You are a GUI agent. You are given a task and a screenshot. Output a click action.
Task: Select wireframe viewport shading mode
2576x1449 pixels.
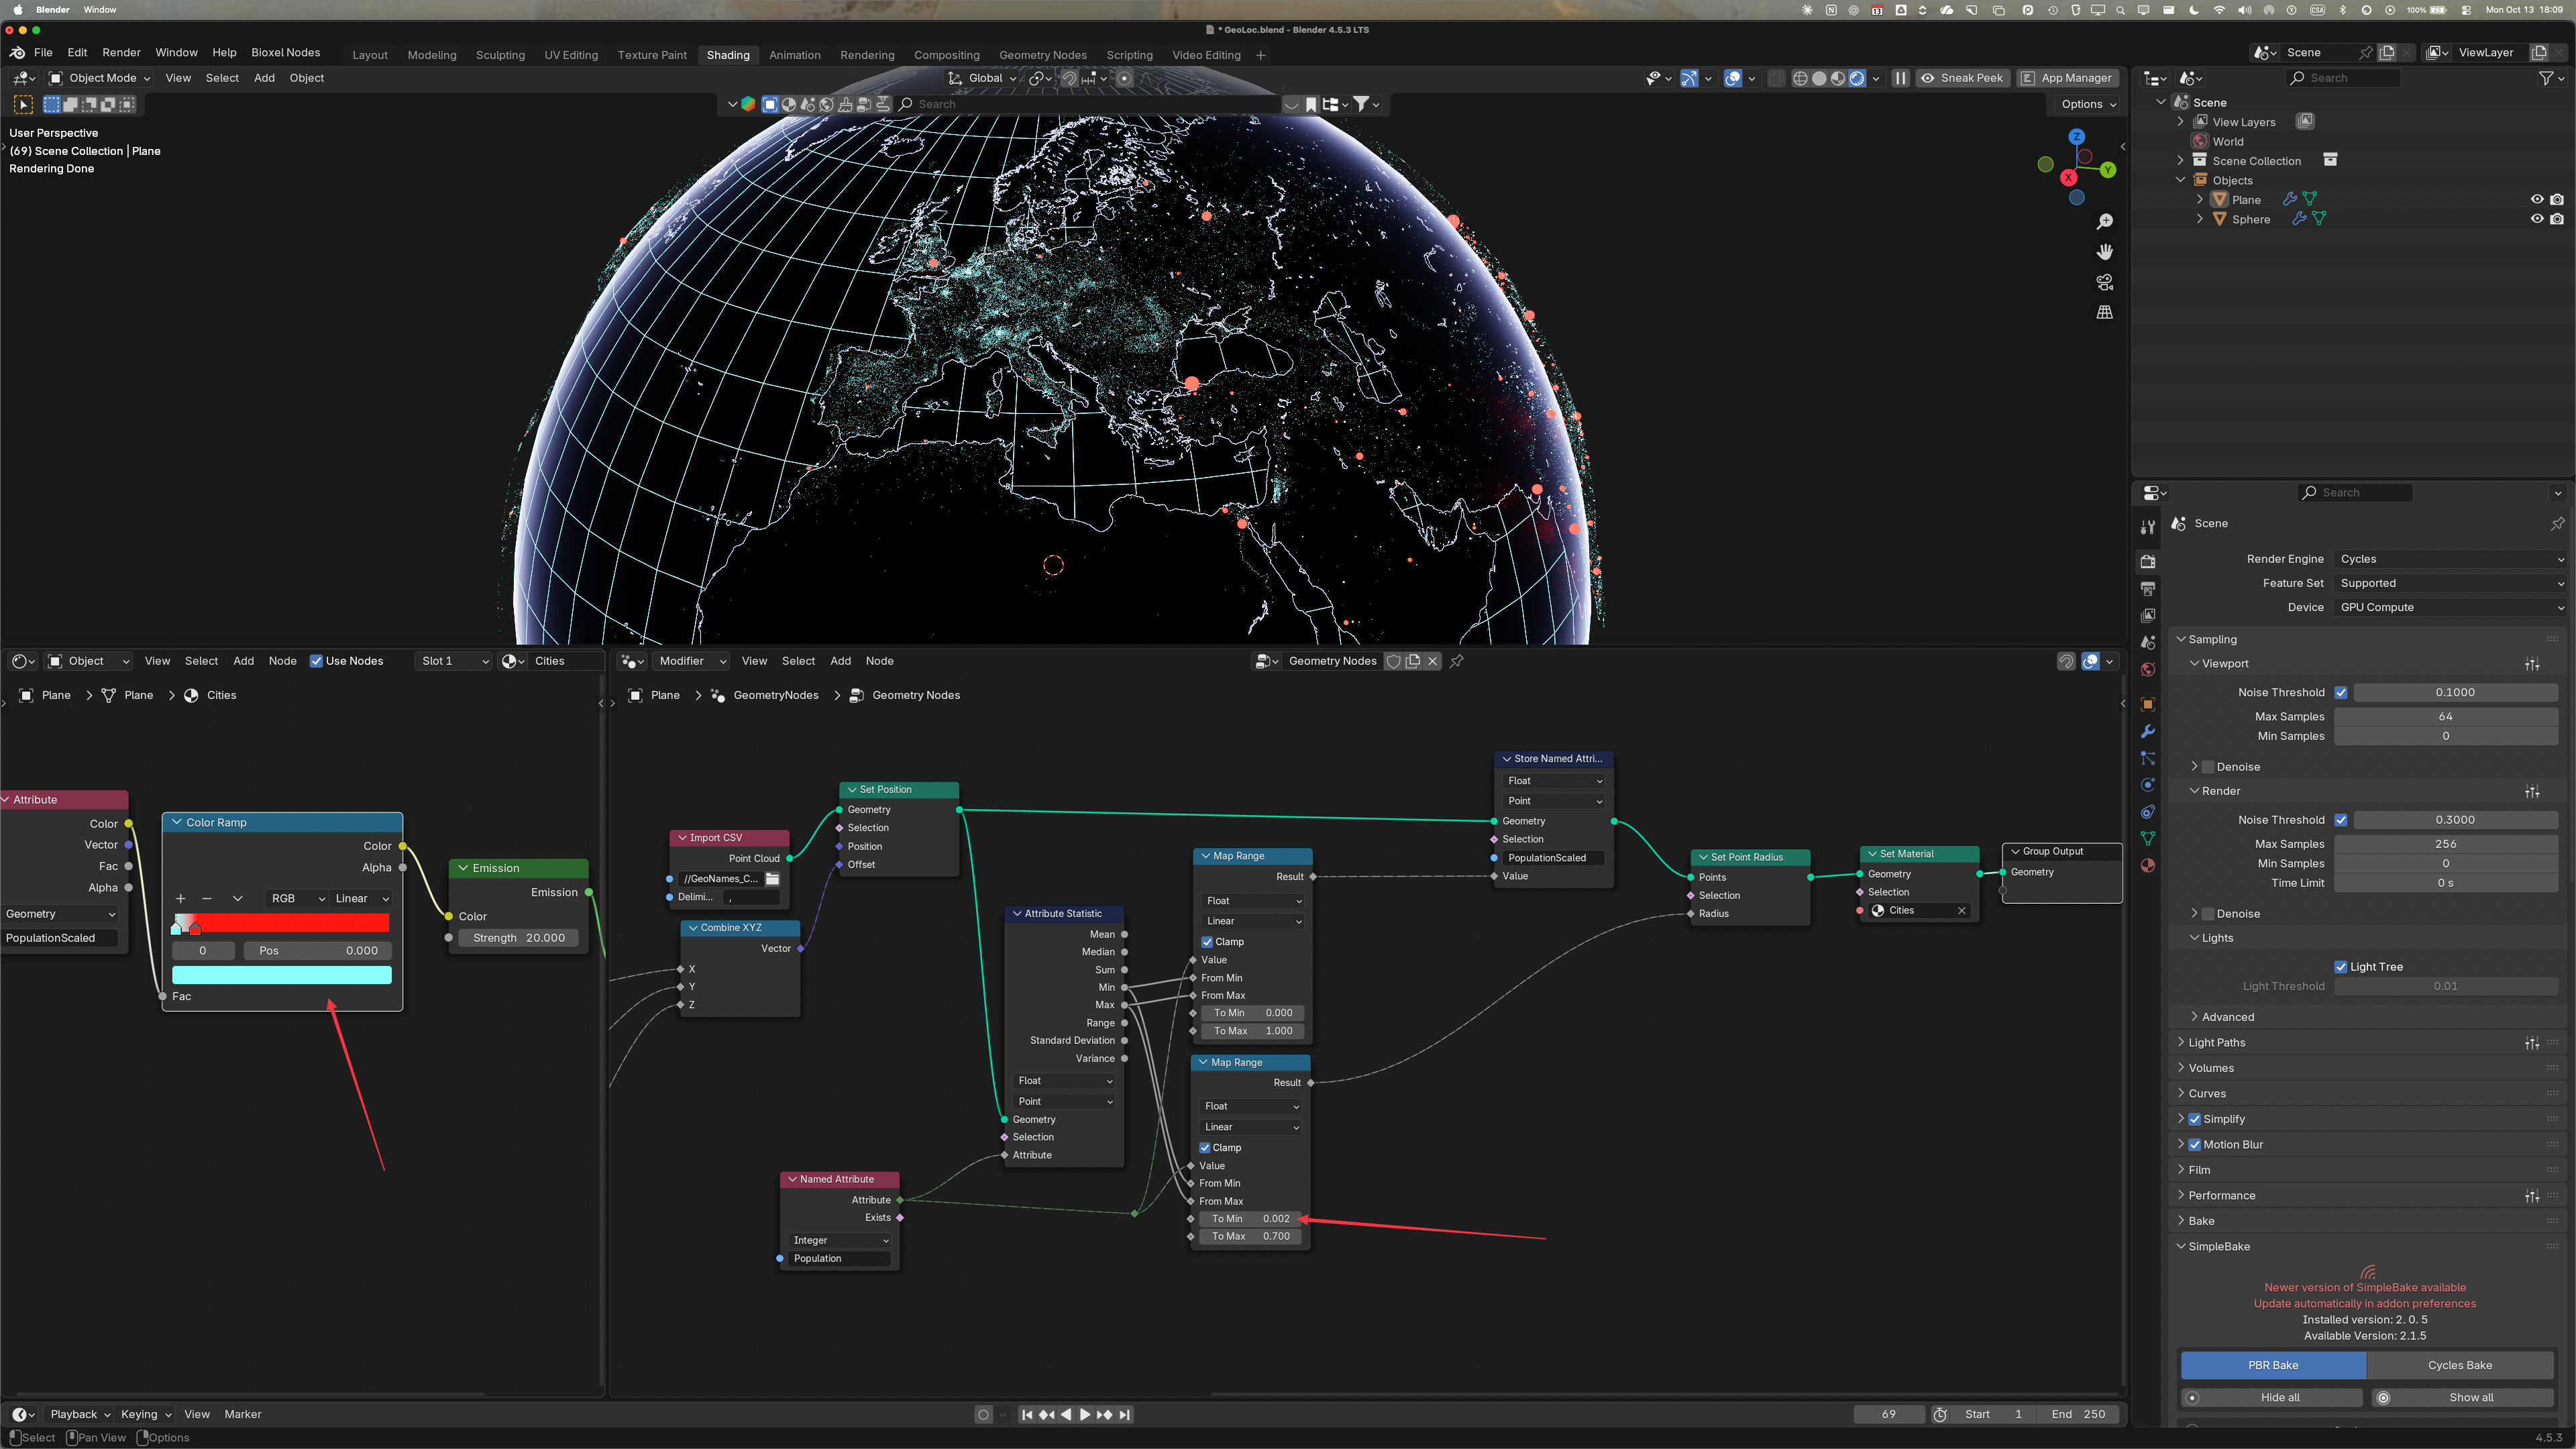[1800, 78]
